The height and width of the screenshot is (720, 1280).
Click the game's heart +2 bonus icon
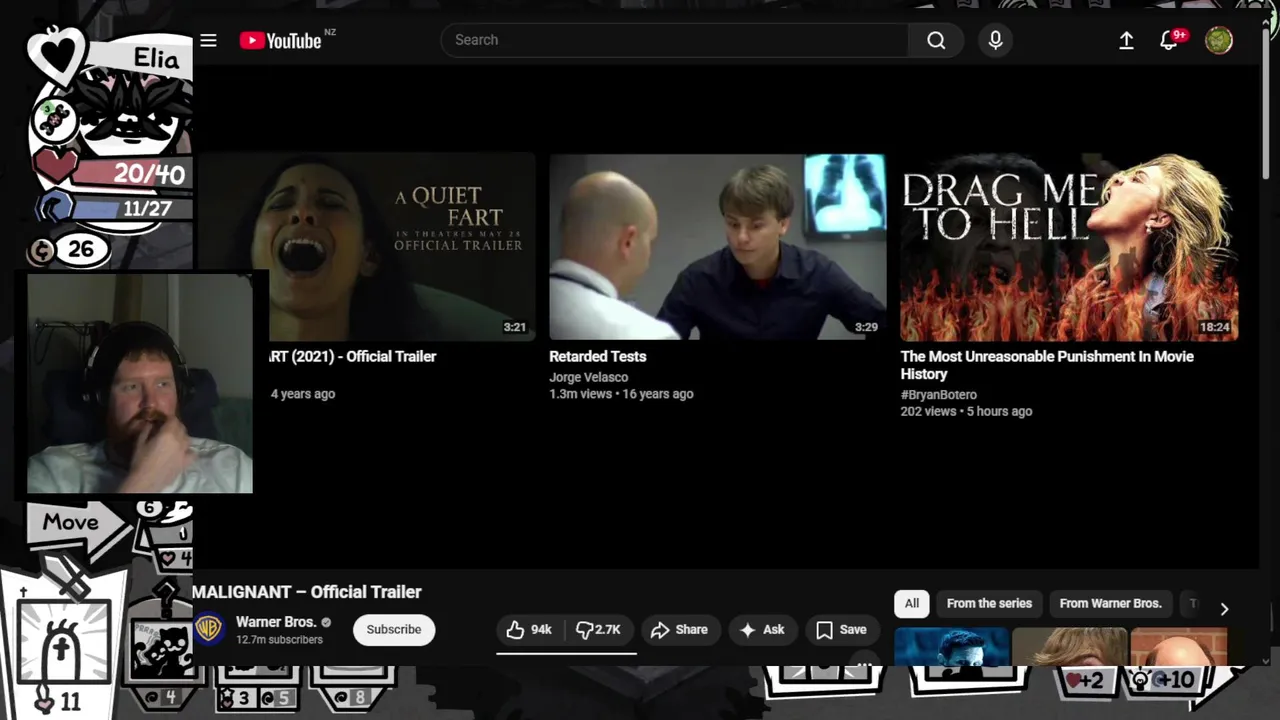[x=1084, y=681]
